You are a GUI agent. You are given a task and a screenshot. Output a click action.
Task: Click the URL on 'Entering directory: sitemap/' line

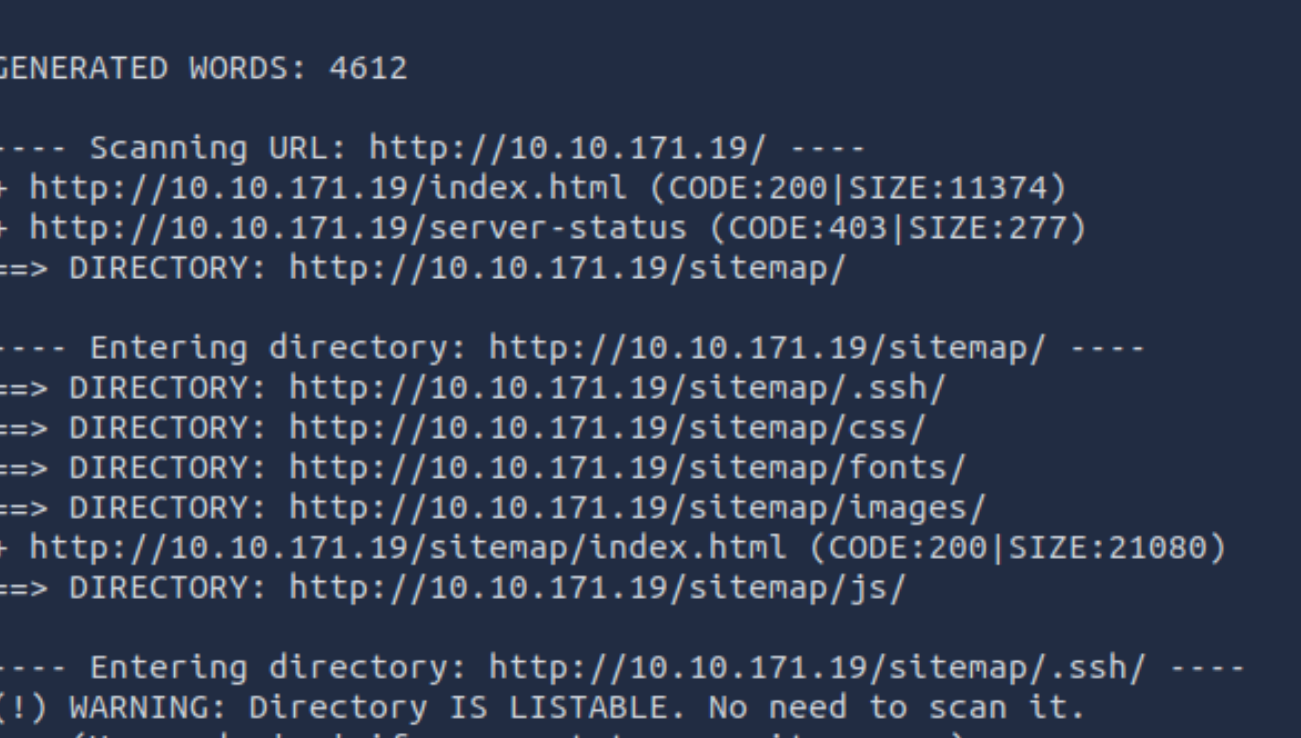click(x=767, y=348)
